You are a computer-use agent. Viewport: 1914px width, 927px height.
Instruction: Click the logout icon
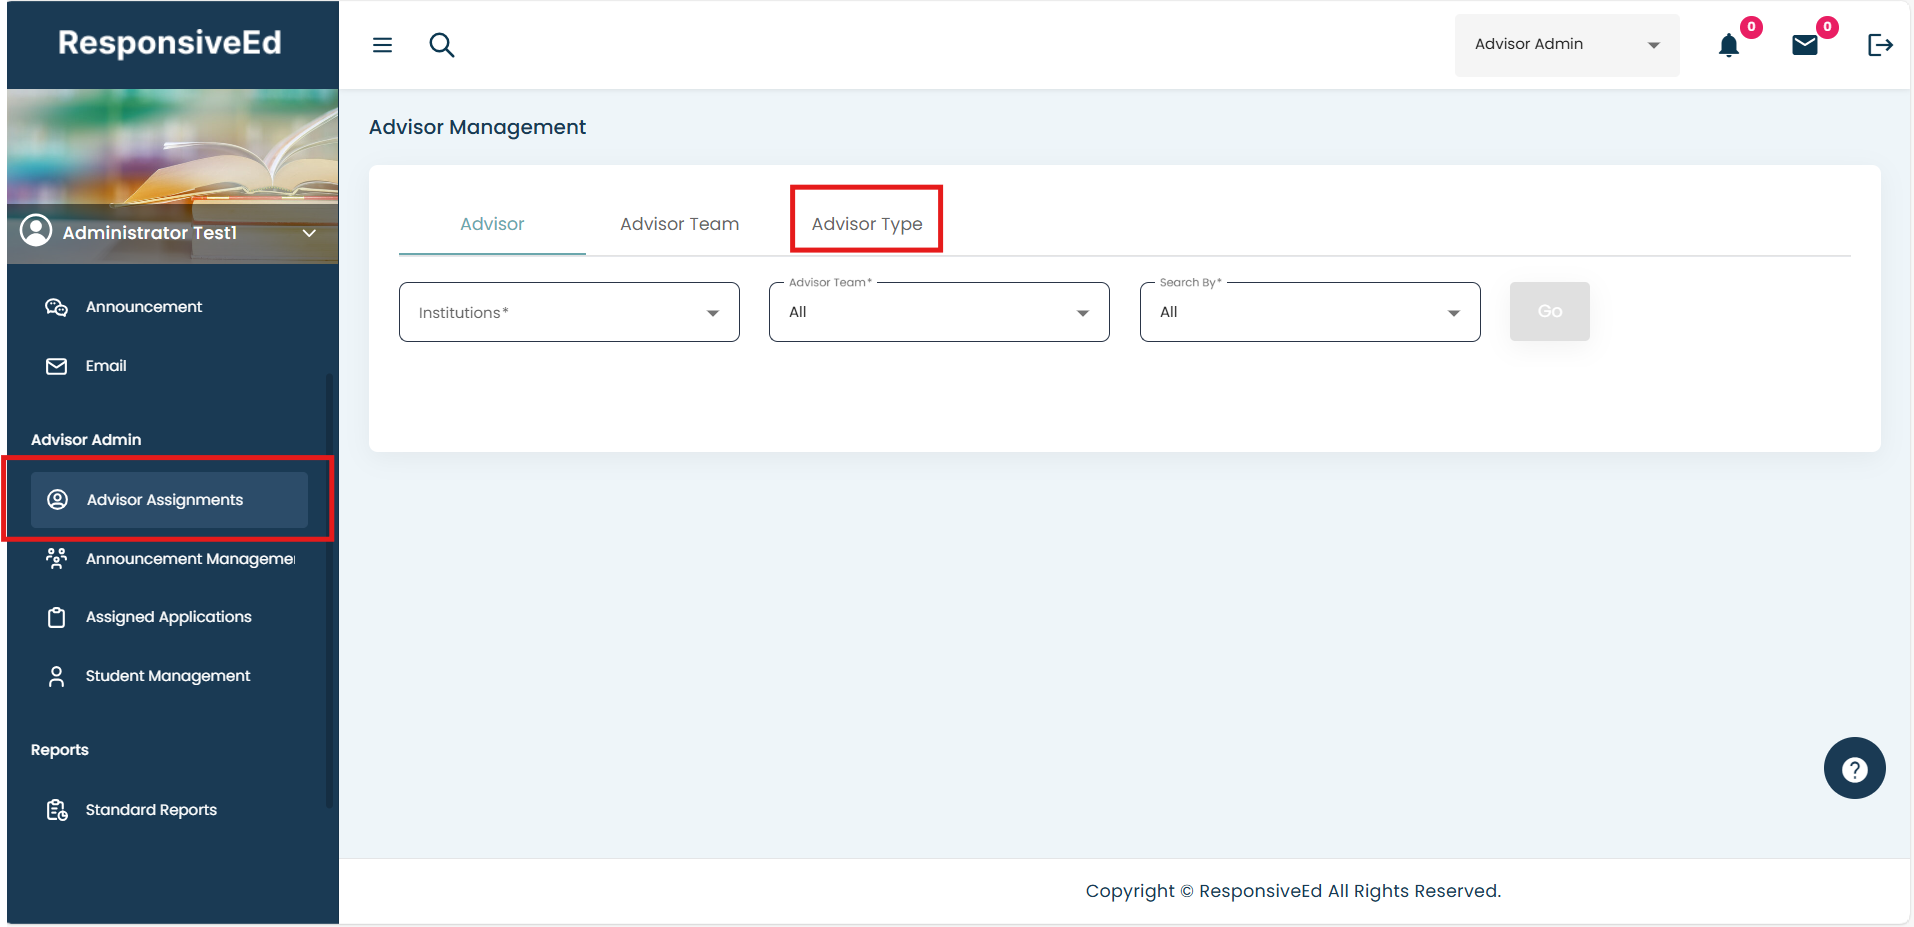point(1879,45)
